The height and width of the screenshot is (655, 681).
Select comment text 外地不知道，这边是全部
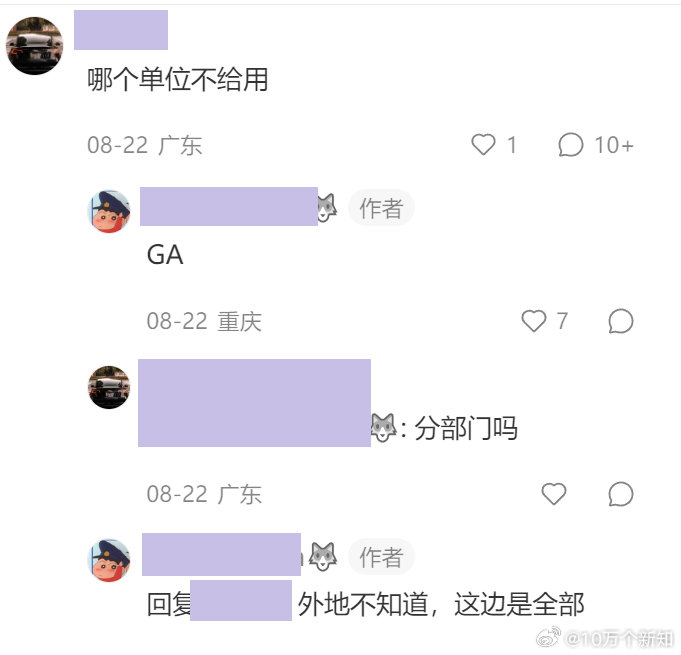coord(441,604)
